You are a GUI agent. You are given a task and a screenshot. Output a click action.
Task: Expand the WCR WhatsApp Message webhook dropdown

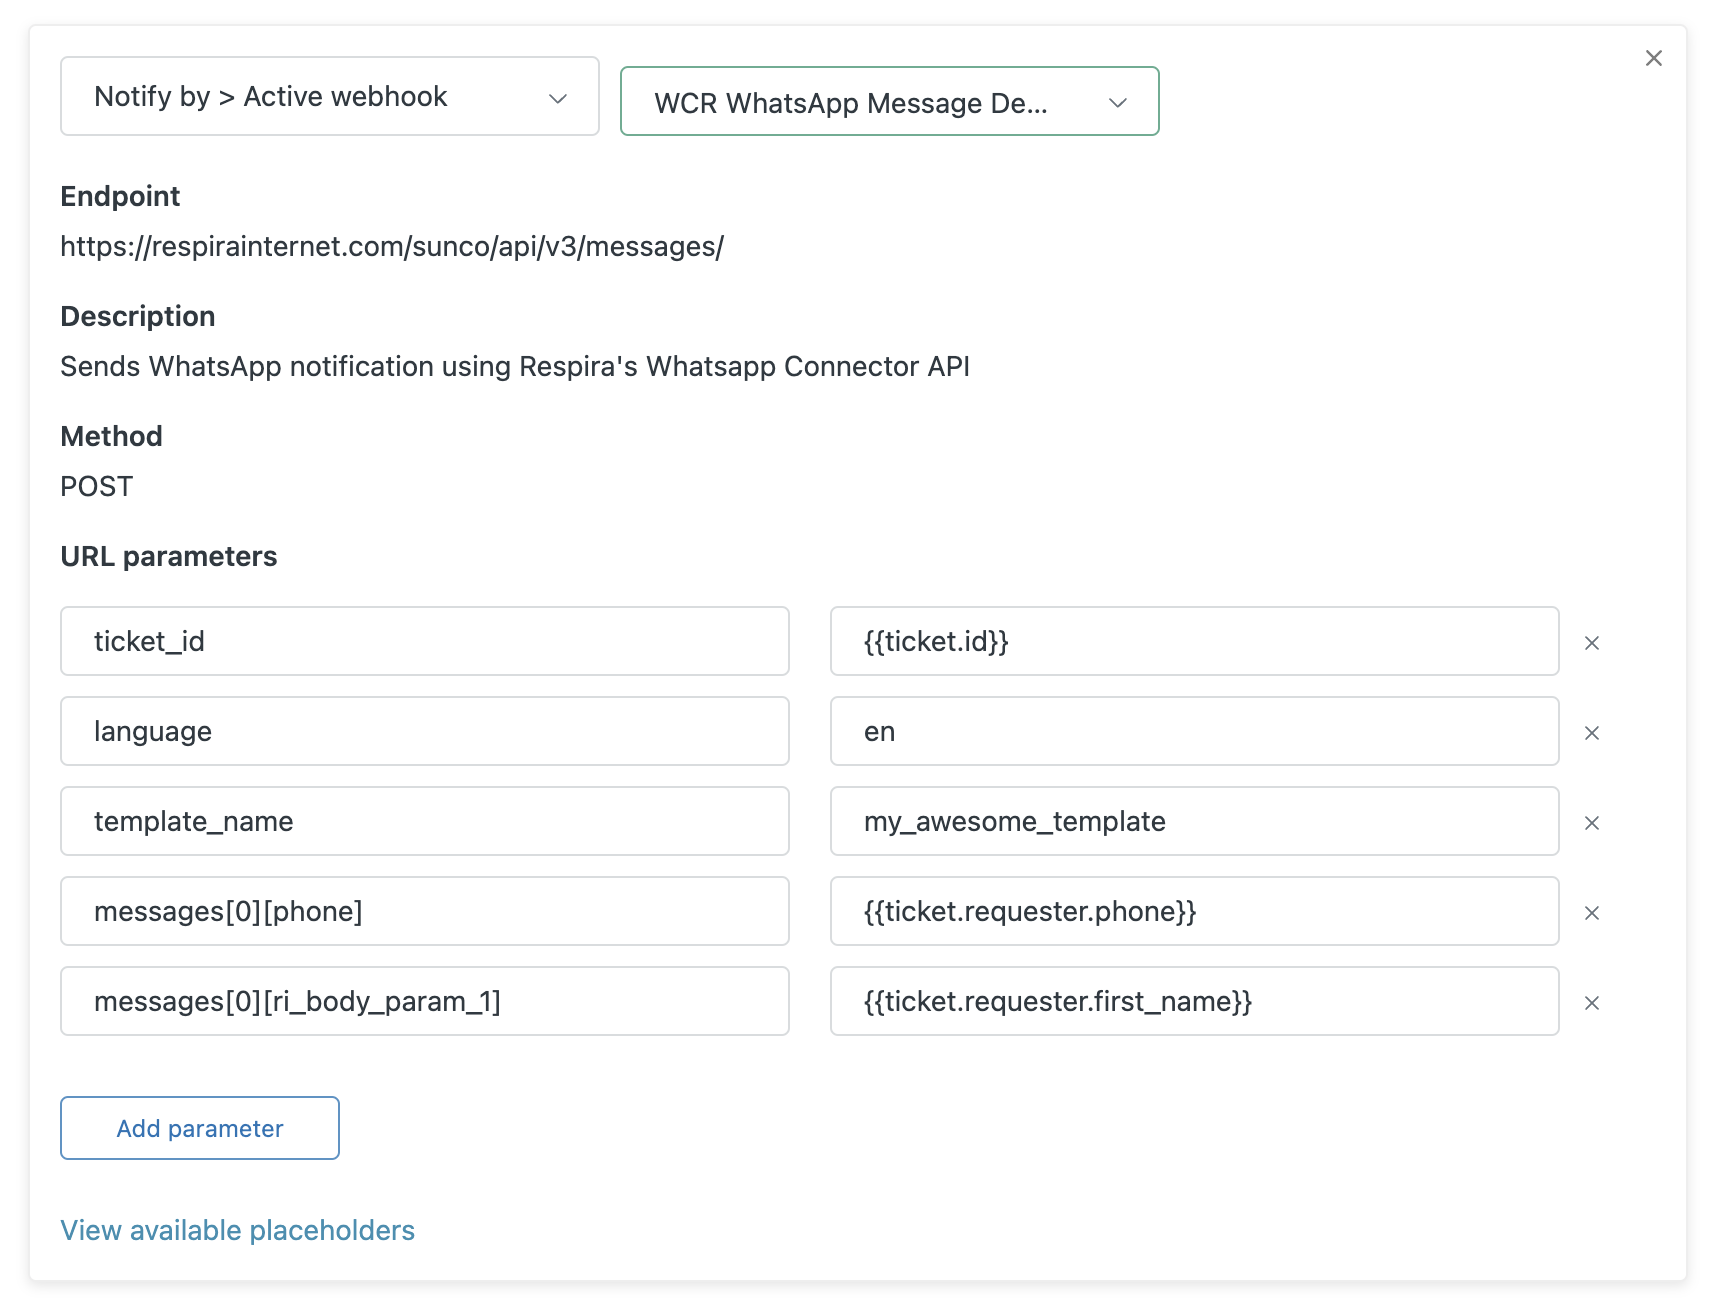click(x=889, y=102)
